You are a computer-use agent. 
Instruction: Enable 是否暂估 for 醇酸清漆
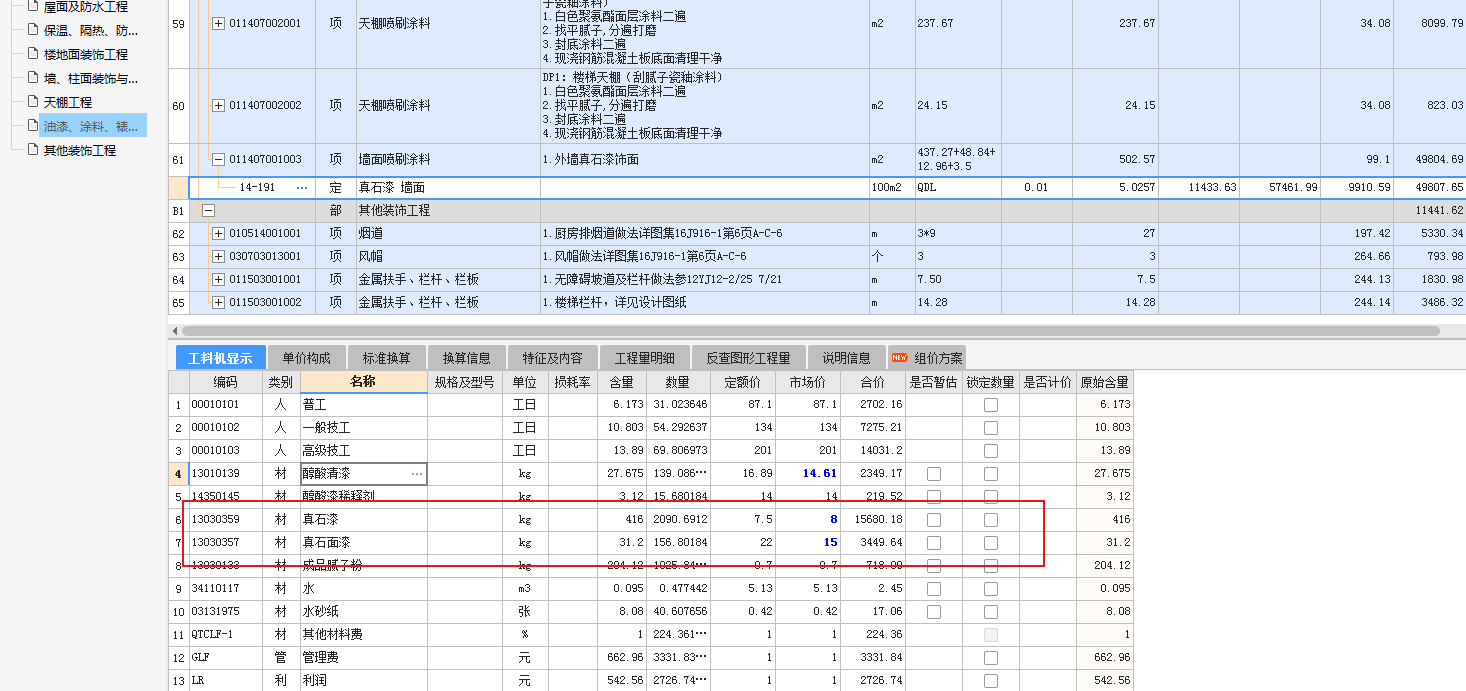(x=933, y=474)
